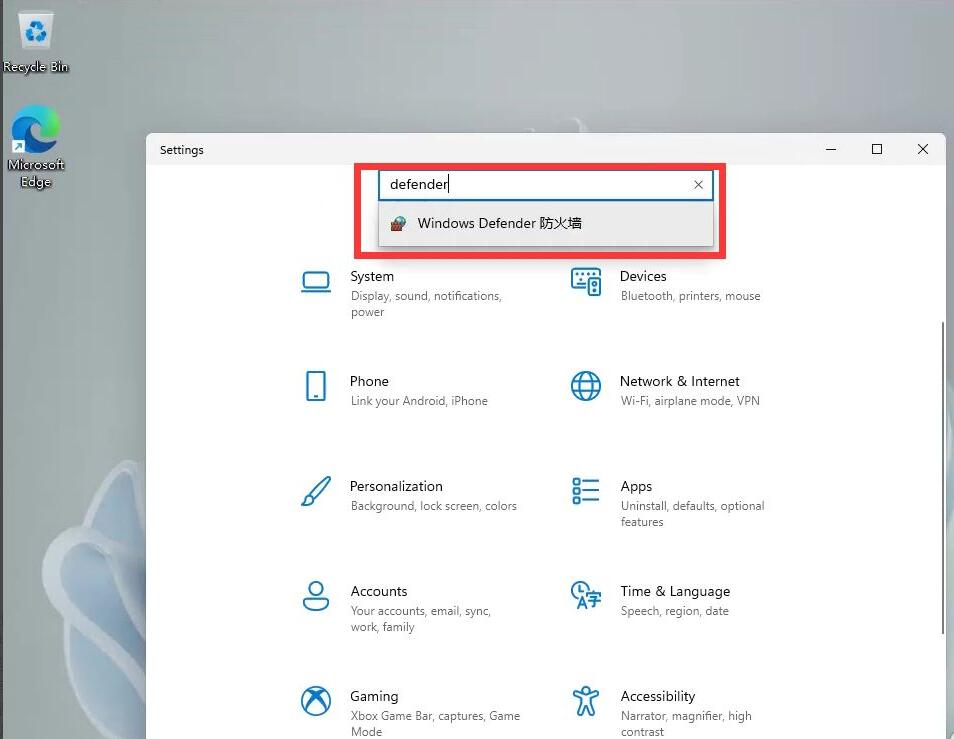This screenshot has height=739, width=954.
Task: Open Accessibility settings title
Action: tap(658, 696)
